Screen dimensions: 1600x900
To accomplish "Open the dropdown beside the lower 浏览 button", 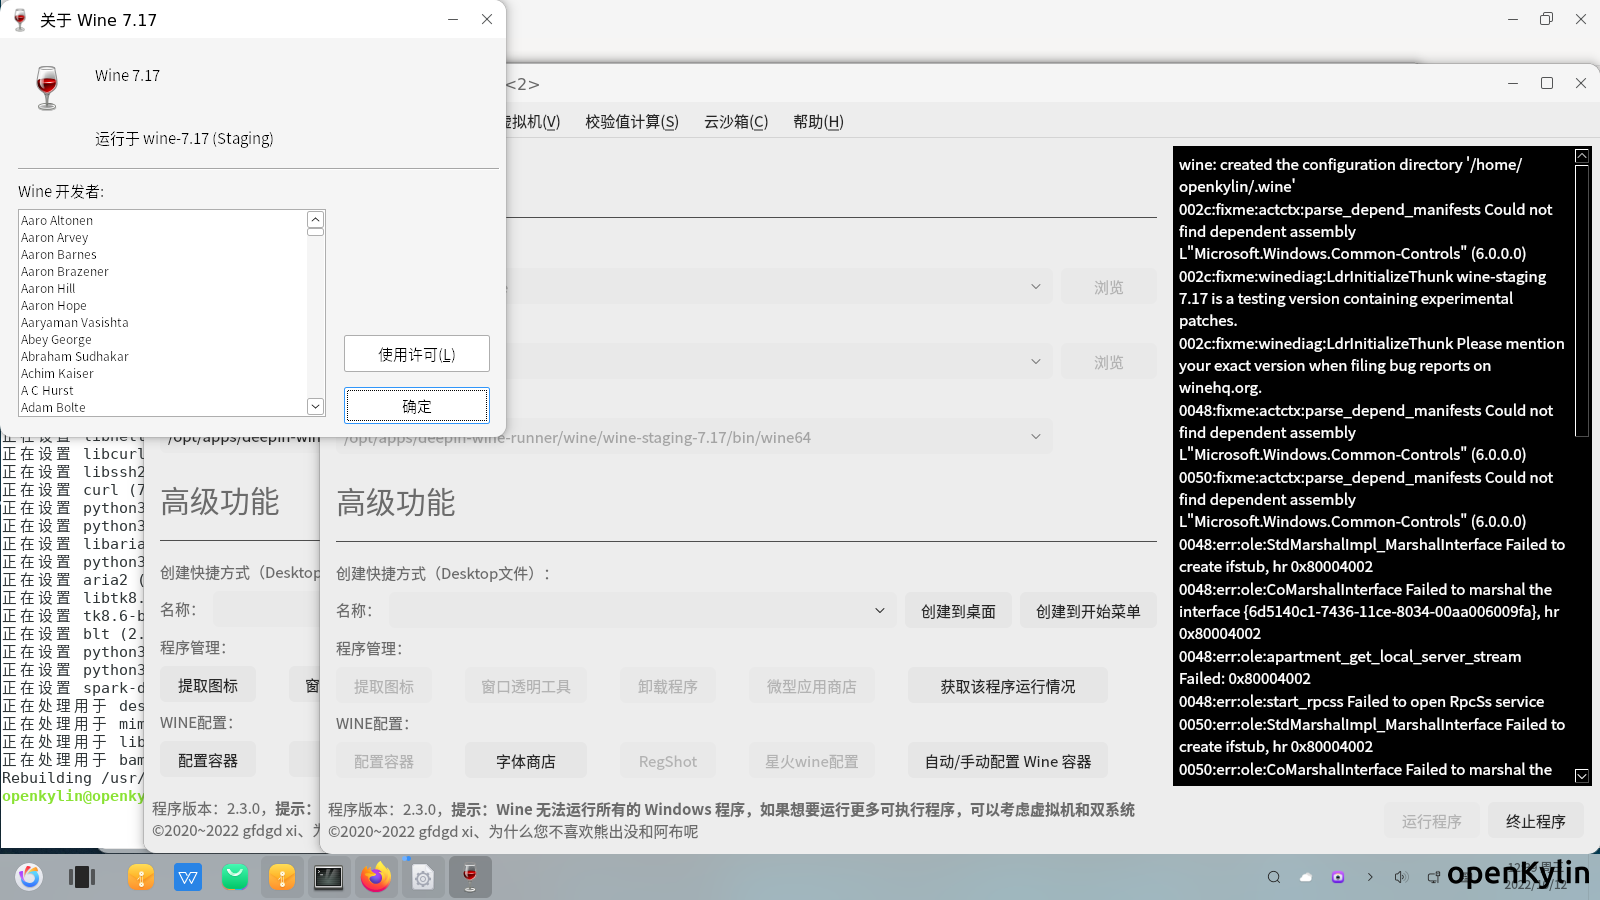I will pyautogui.click(x=1035, y=362).
